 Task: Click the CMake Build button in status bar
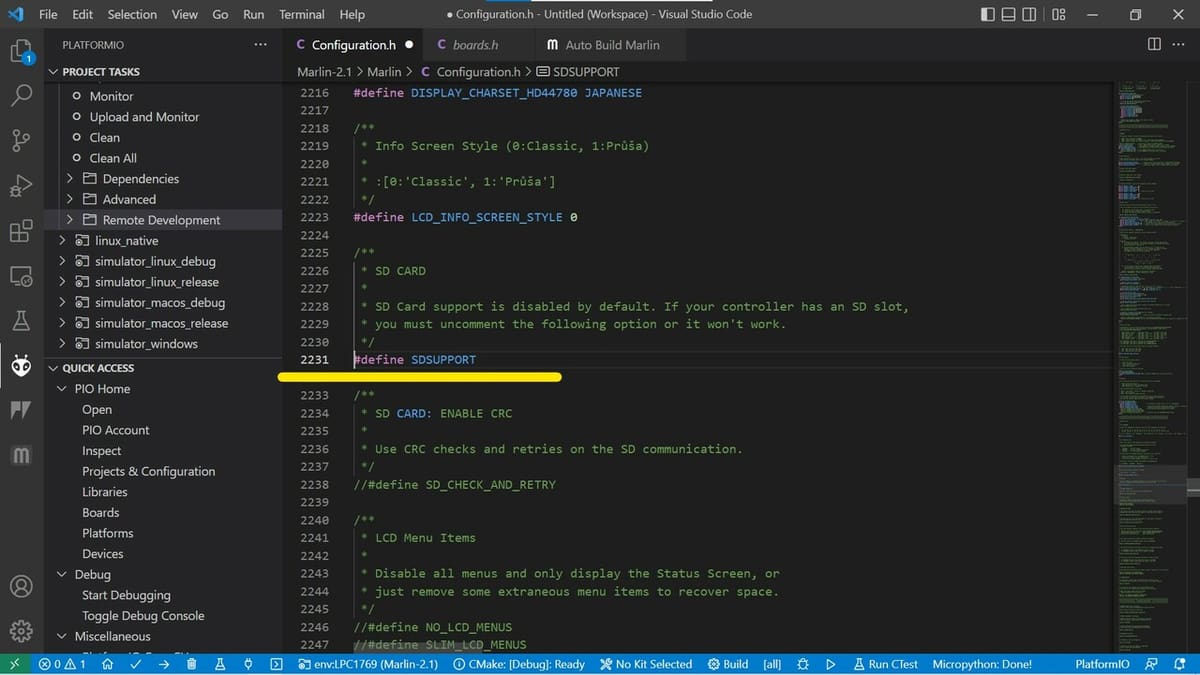(728, 664)
